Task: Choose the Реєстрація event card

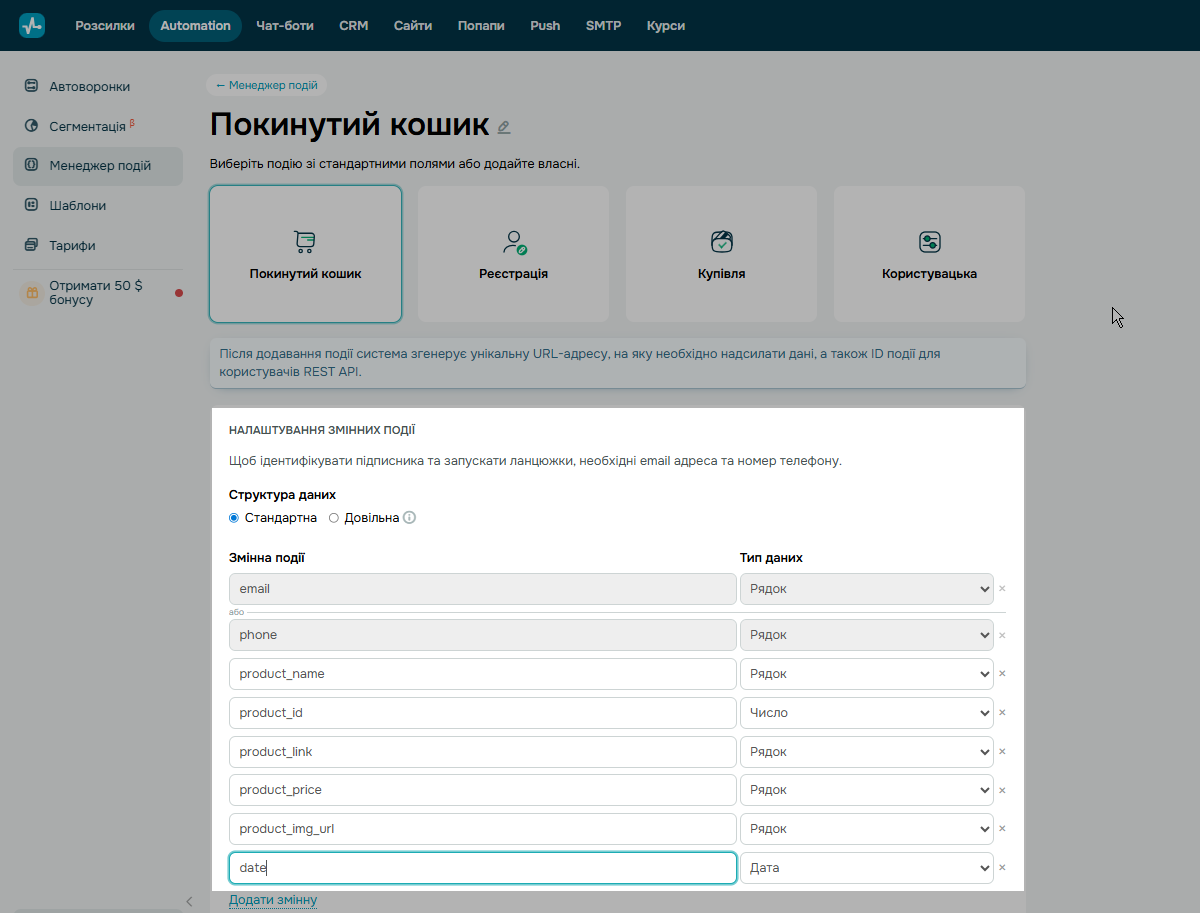Action: [x=513, y=254]
